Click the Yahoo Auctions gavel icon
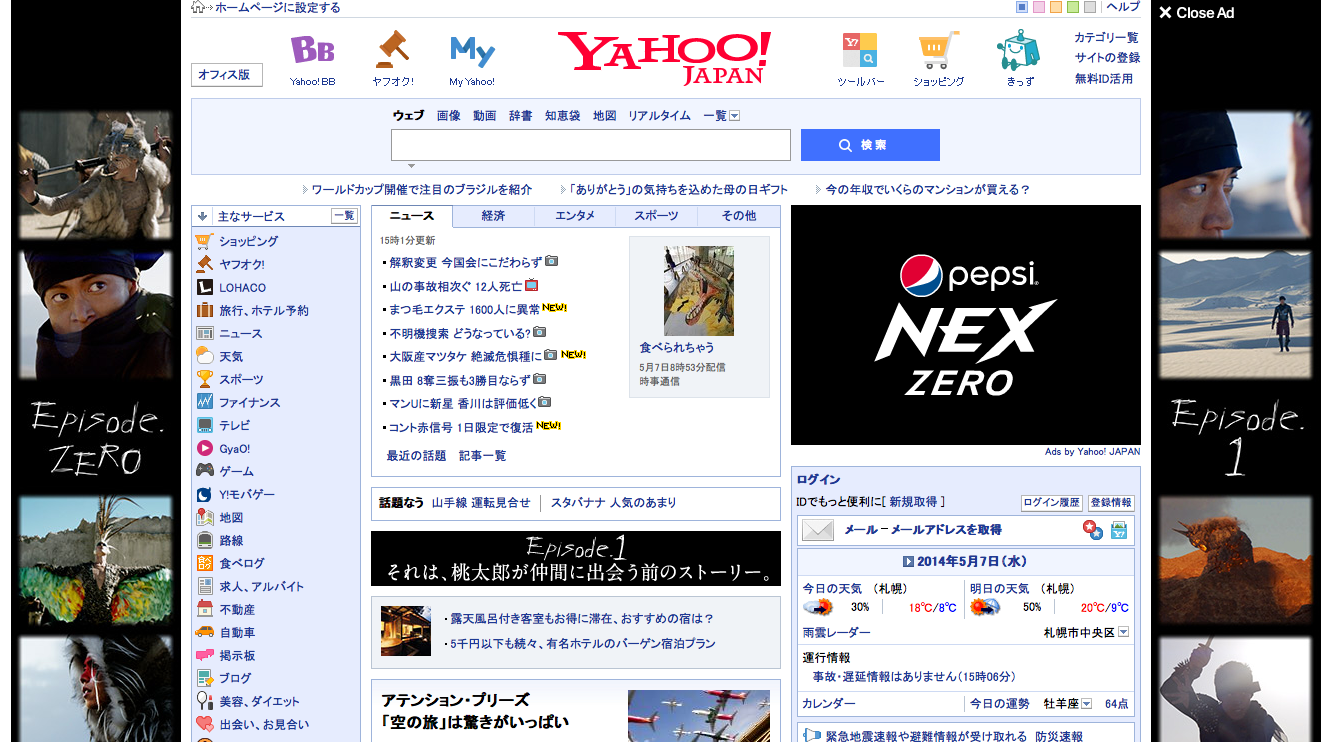 coord(392,50)
